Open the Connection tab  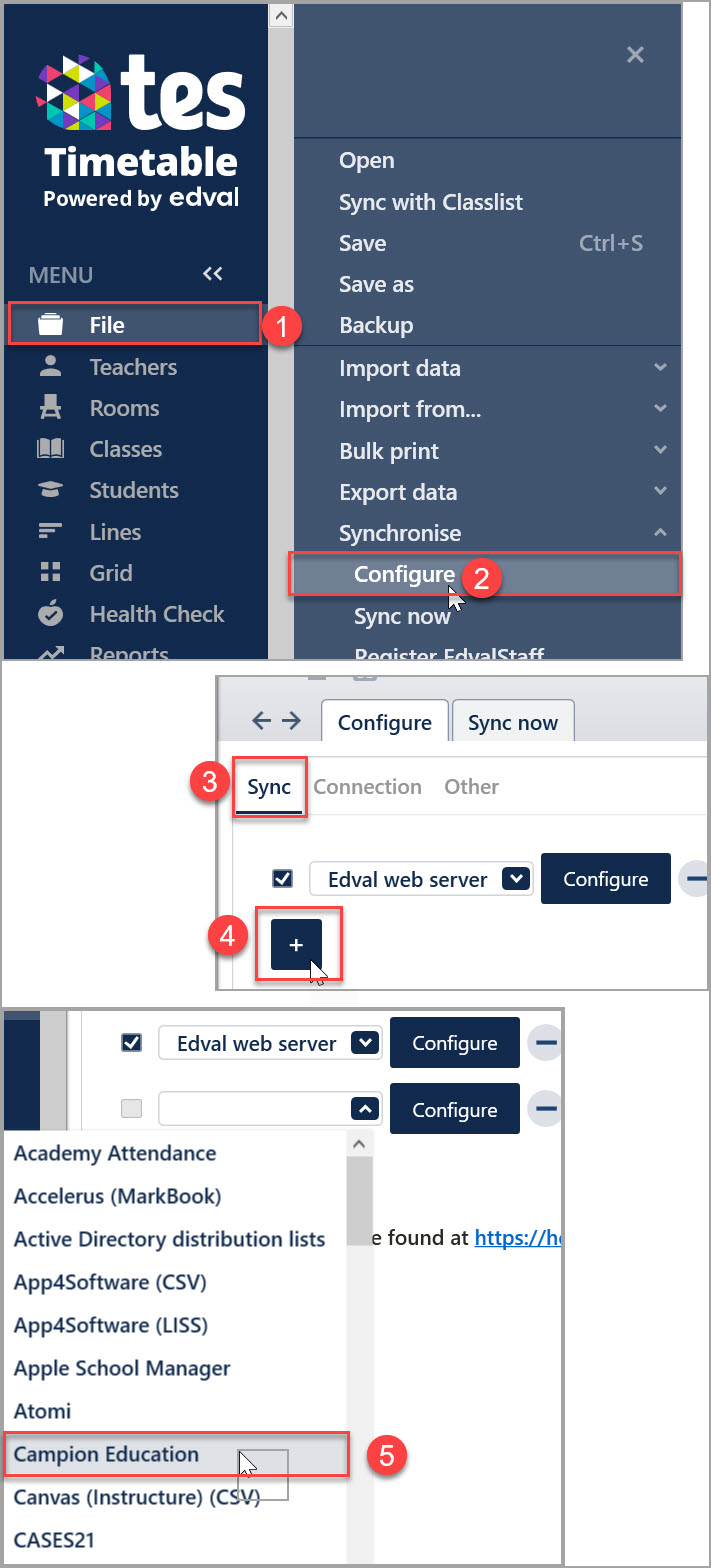367,786
